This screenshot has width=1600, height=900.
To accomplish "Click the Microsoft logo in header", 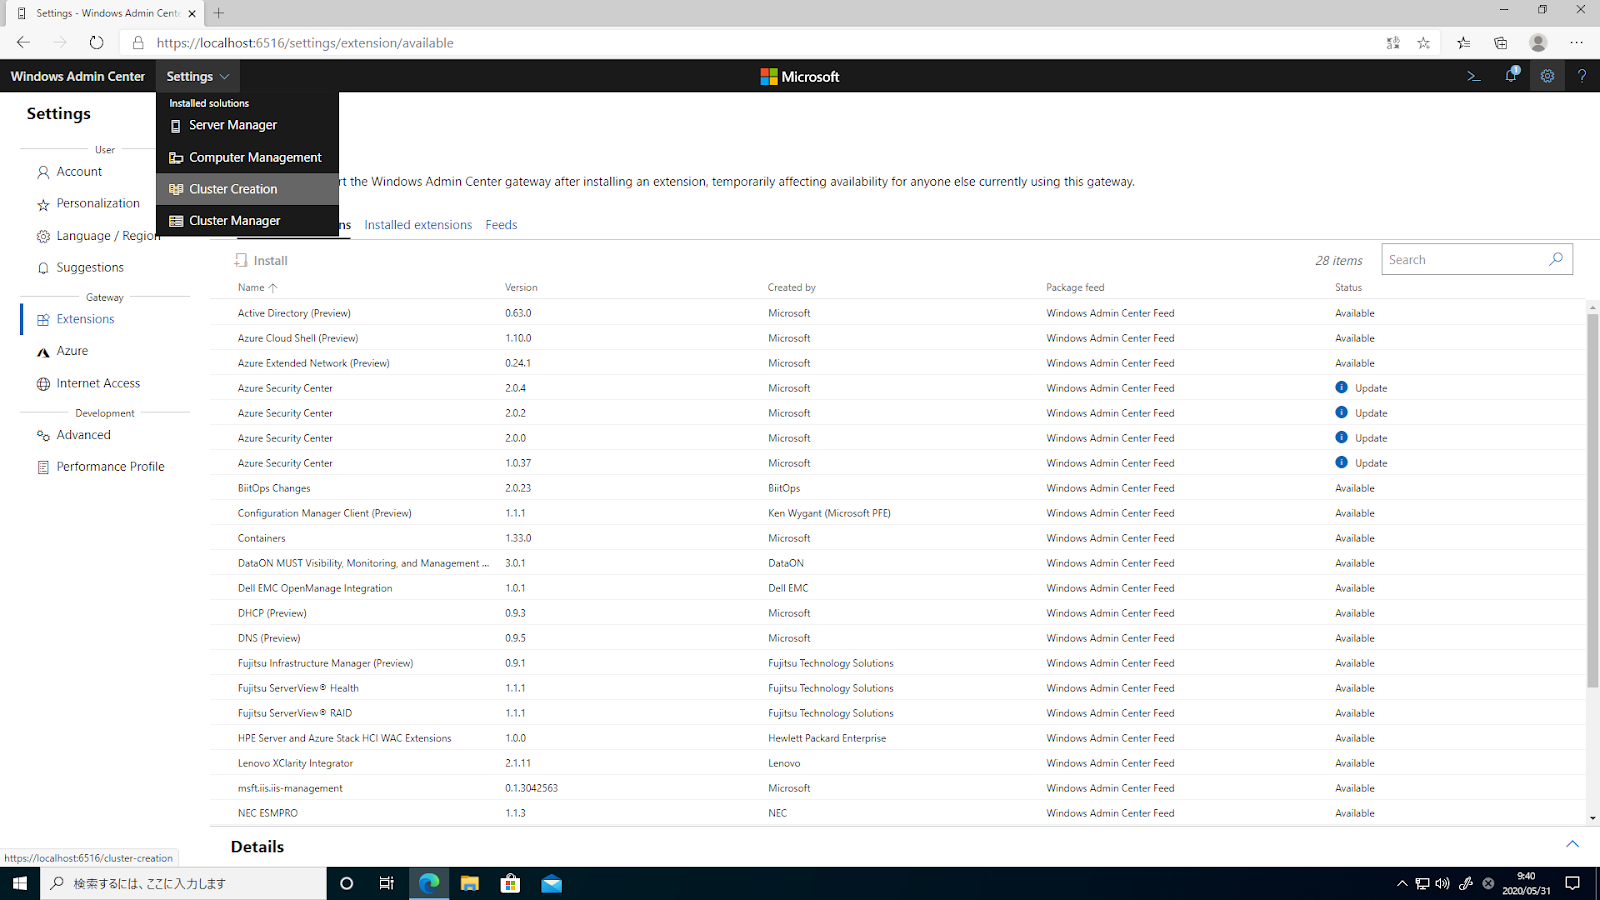I will coord(800,76).
